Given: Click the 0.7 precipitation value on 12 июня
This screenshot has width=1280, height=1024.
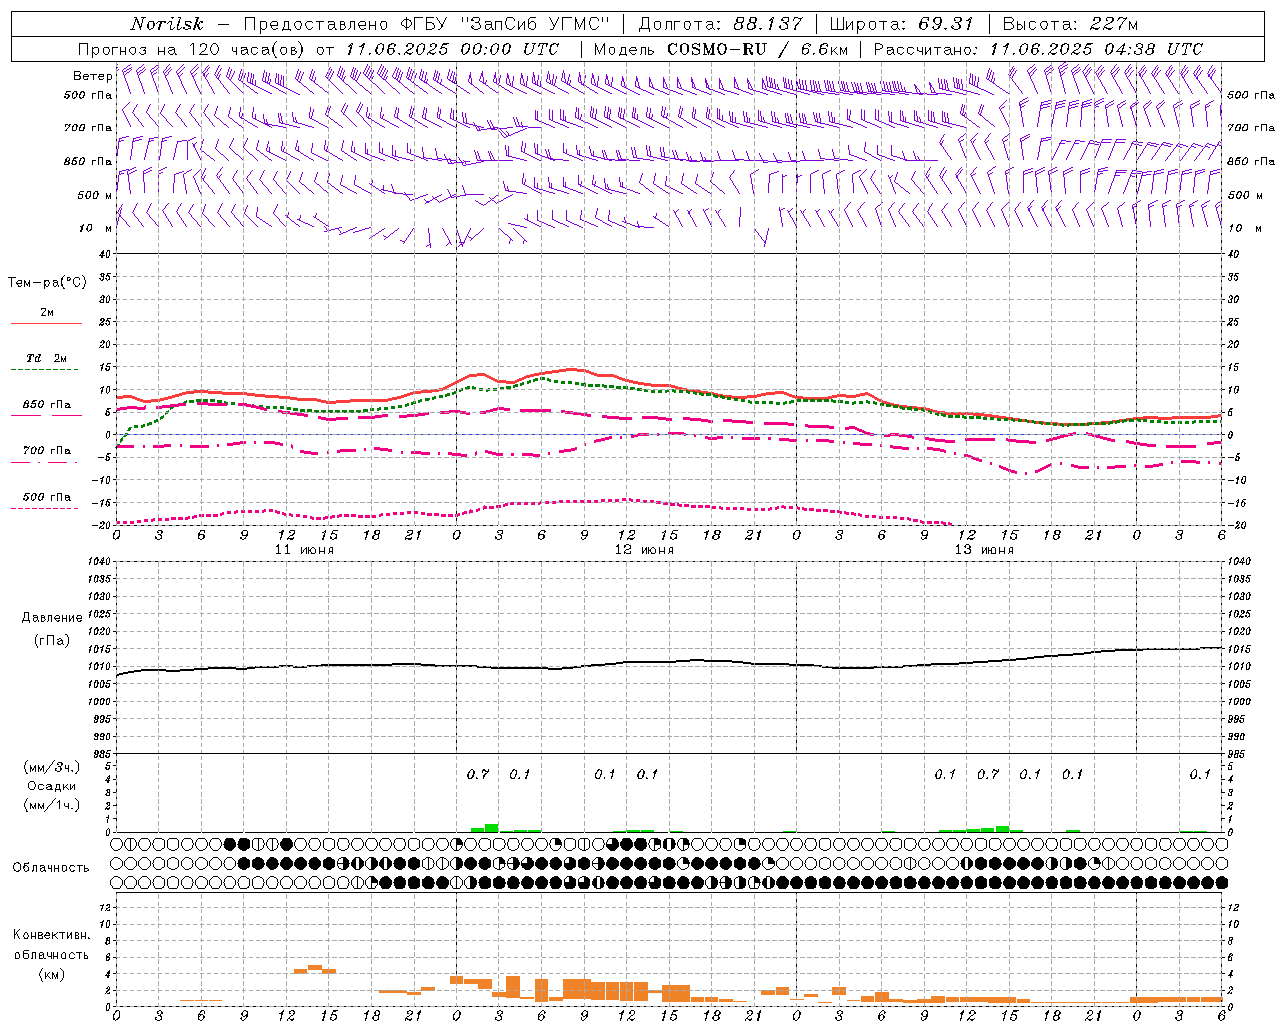Looking at the screenshot, I should click(x=478, y=775).
